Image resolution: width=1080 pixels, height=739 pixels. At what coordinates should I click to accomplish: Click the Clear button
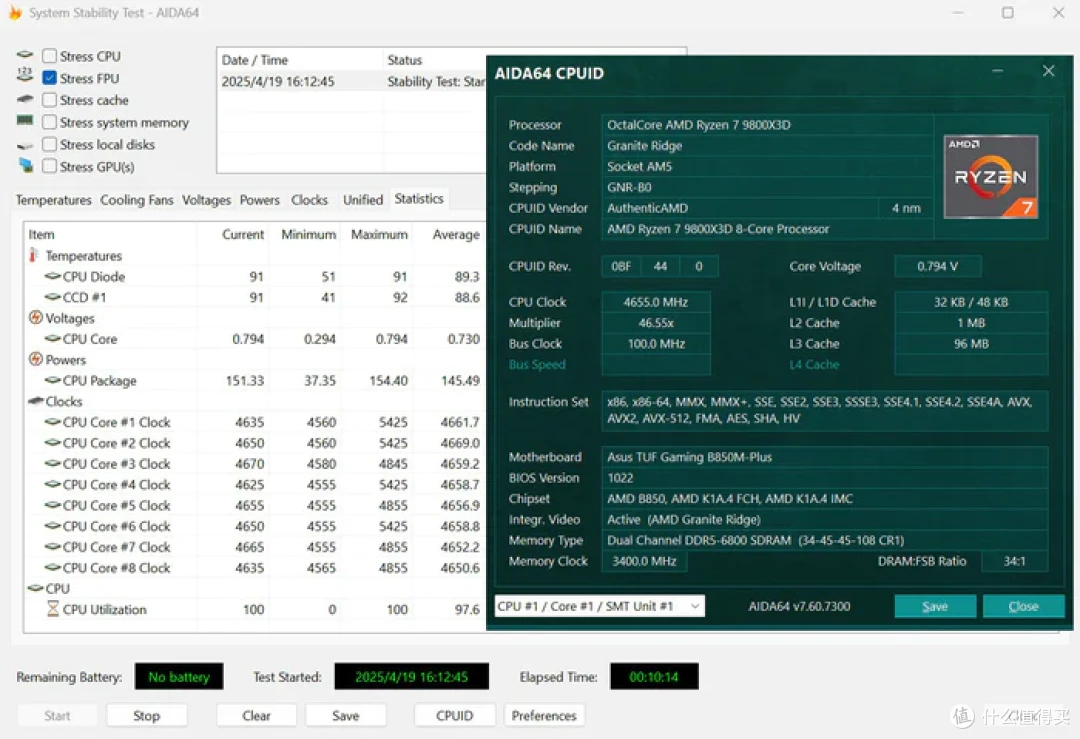tap(256, 716)
